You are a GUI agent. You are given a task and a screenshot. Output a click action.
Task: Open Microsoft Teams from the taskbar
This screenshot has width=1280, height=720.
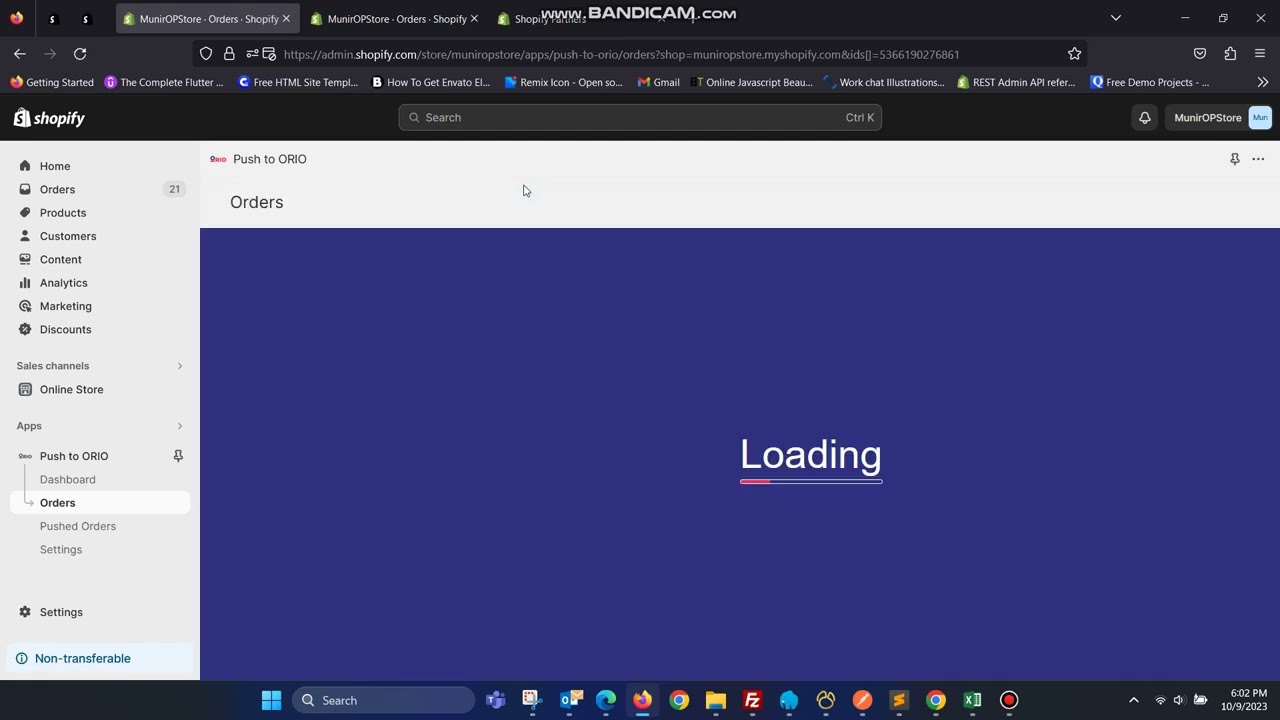[x=495, y=700]
